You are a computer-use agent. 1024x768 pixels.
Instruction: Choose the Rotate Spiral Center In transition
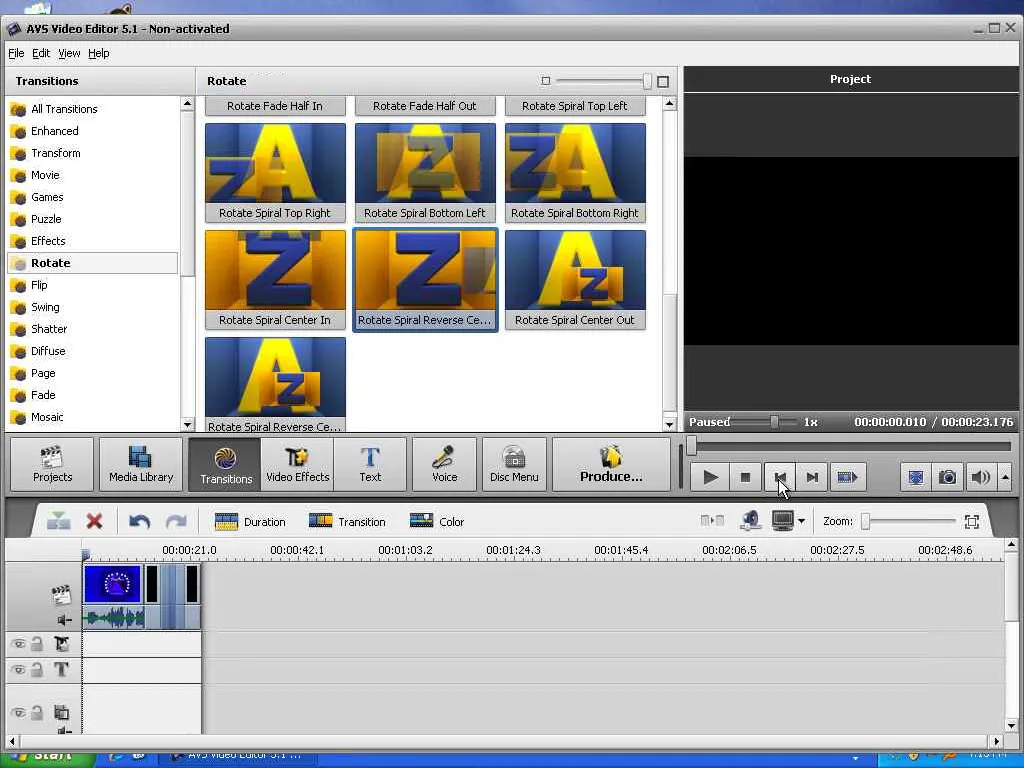275,280
